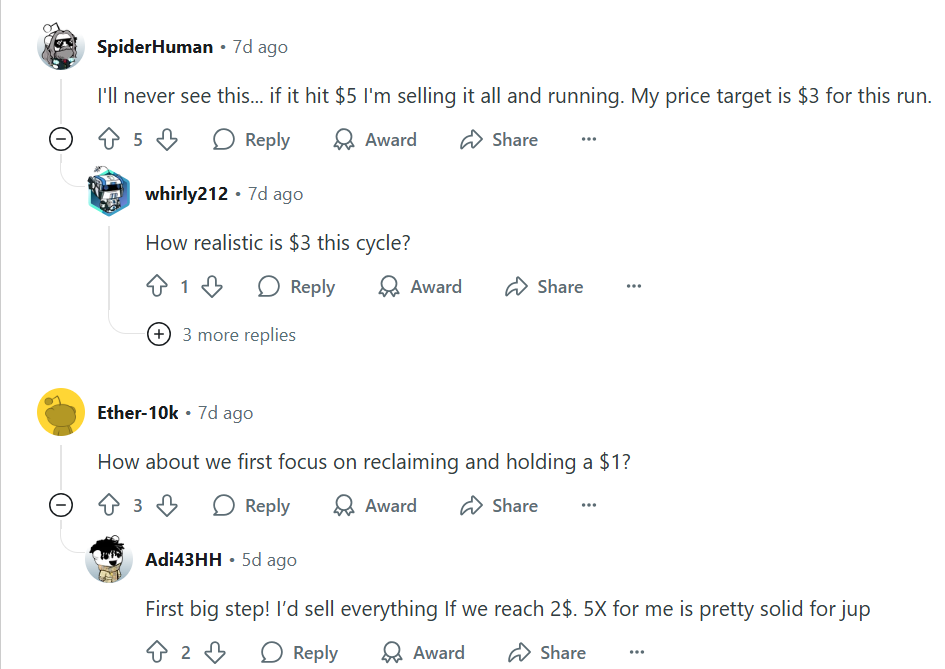This screenshot has height=669, width=945.
Task: Downvote whirly212's reply
Action: (212, 287)
